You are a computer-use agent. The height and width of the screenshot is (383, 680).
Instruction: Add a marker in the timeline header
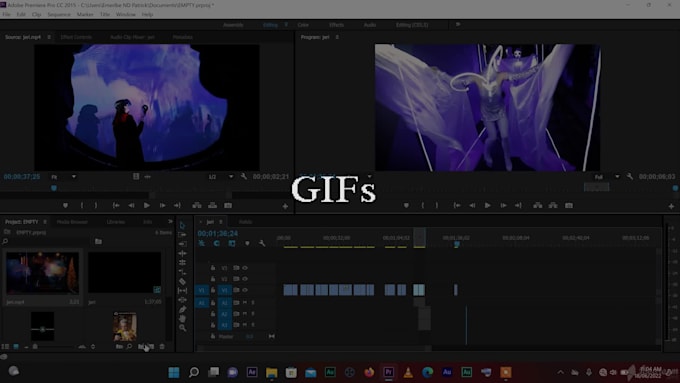point(247,244)
